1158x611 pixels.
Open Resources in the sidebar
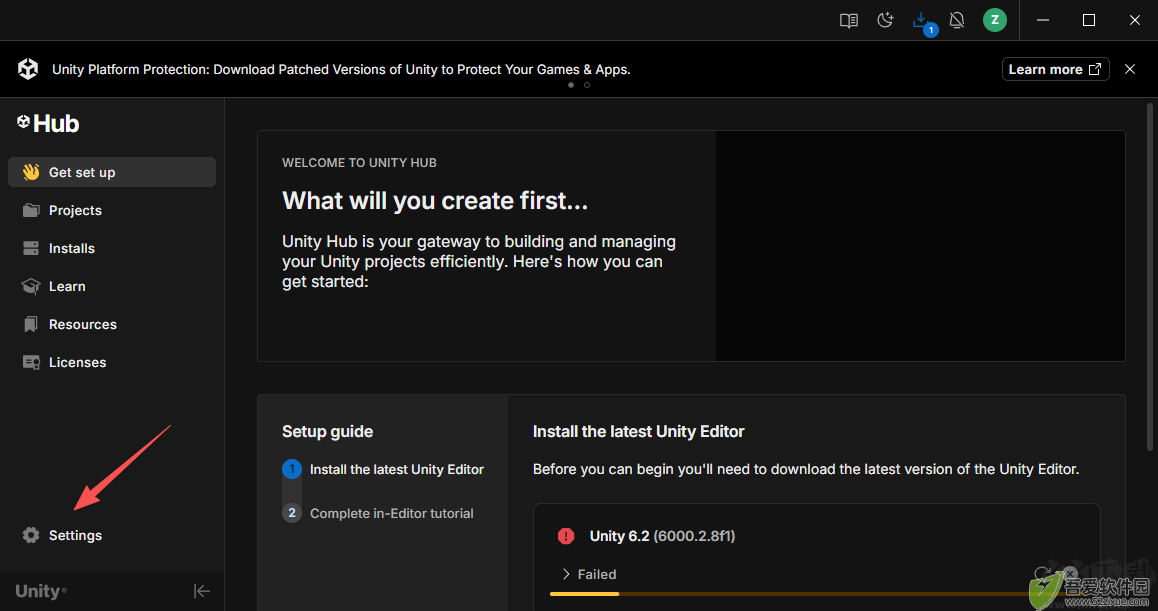pos(112,324)
